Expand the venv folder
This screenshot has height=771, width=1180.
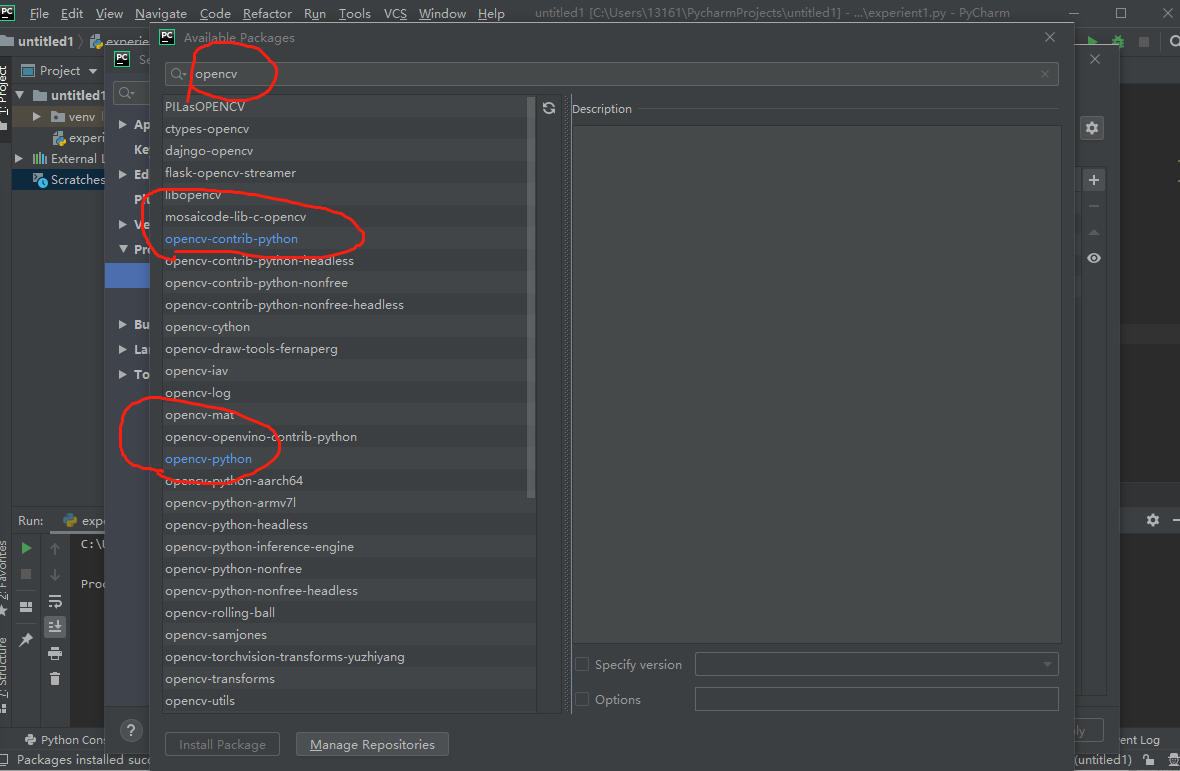(x=36, y=117)
